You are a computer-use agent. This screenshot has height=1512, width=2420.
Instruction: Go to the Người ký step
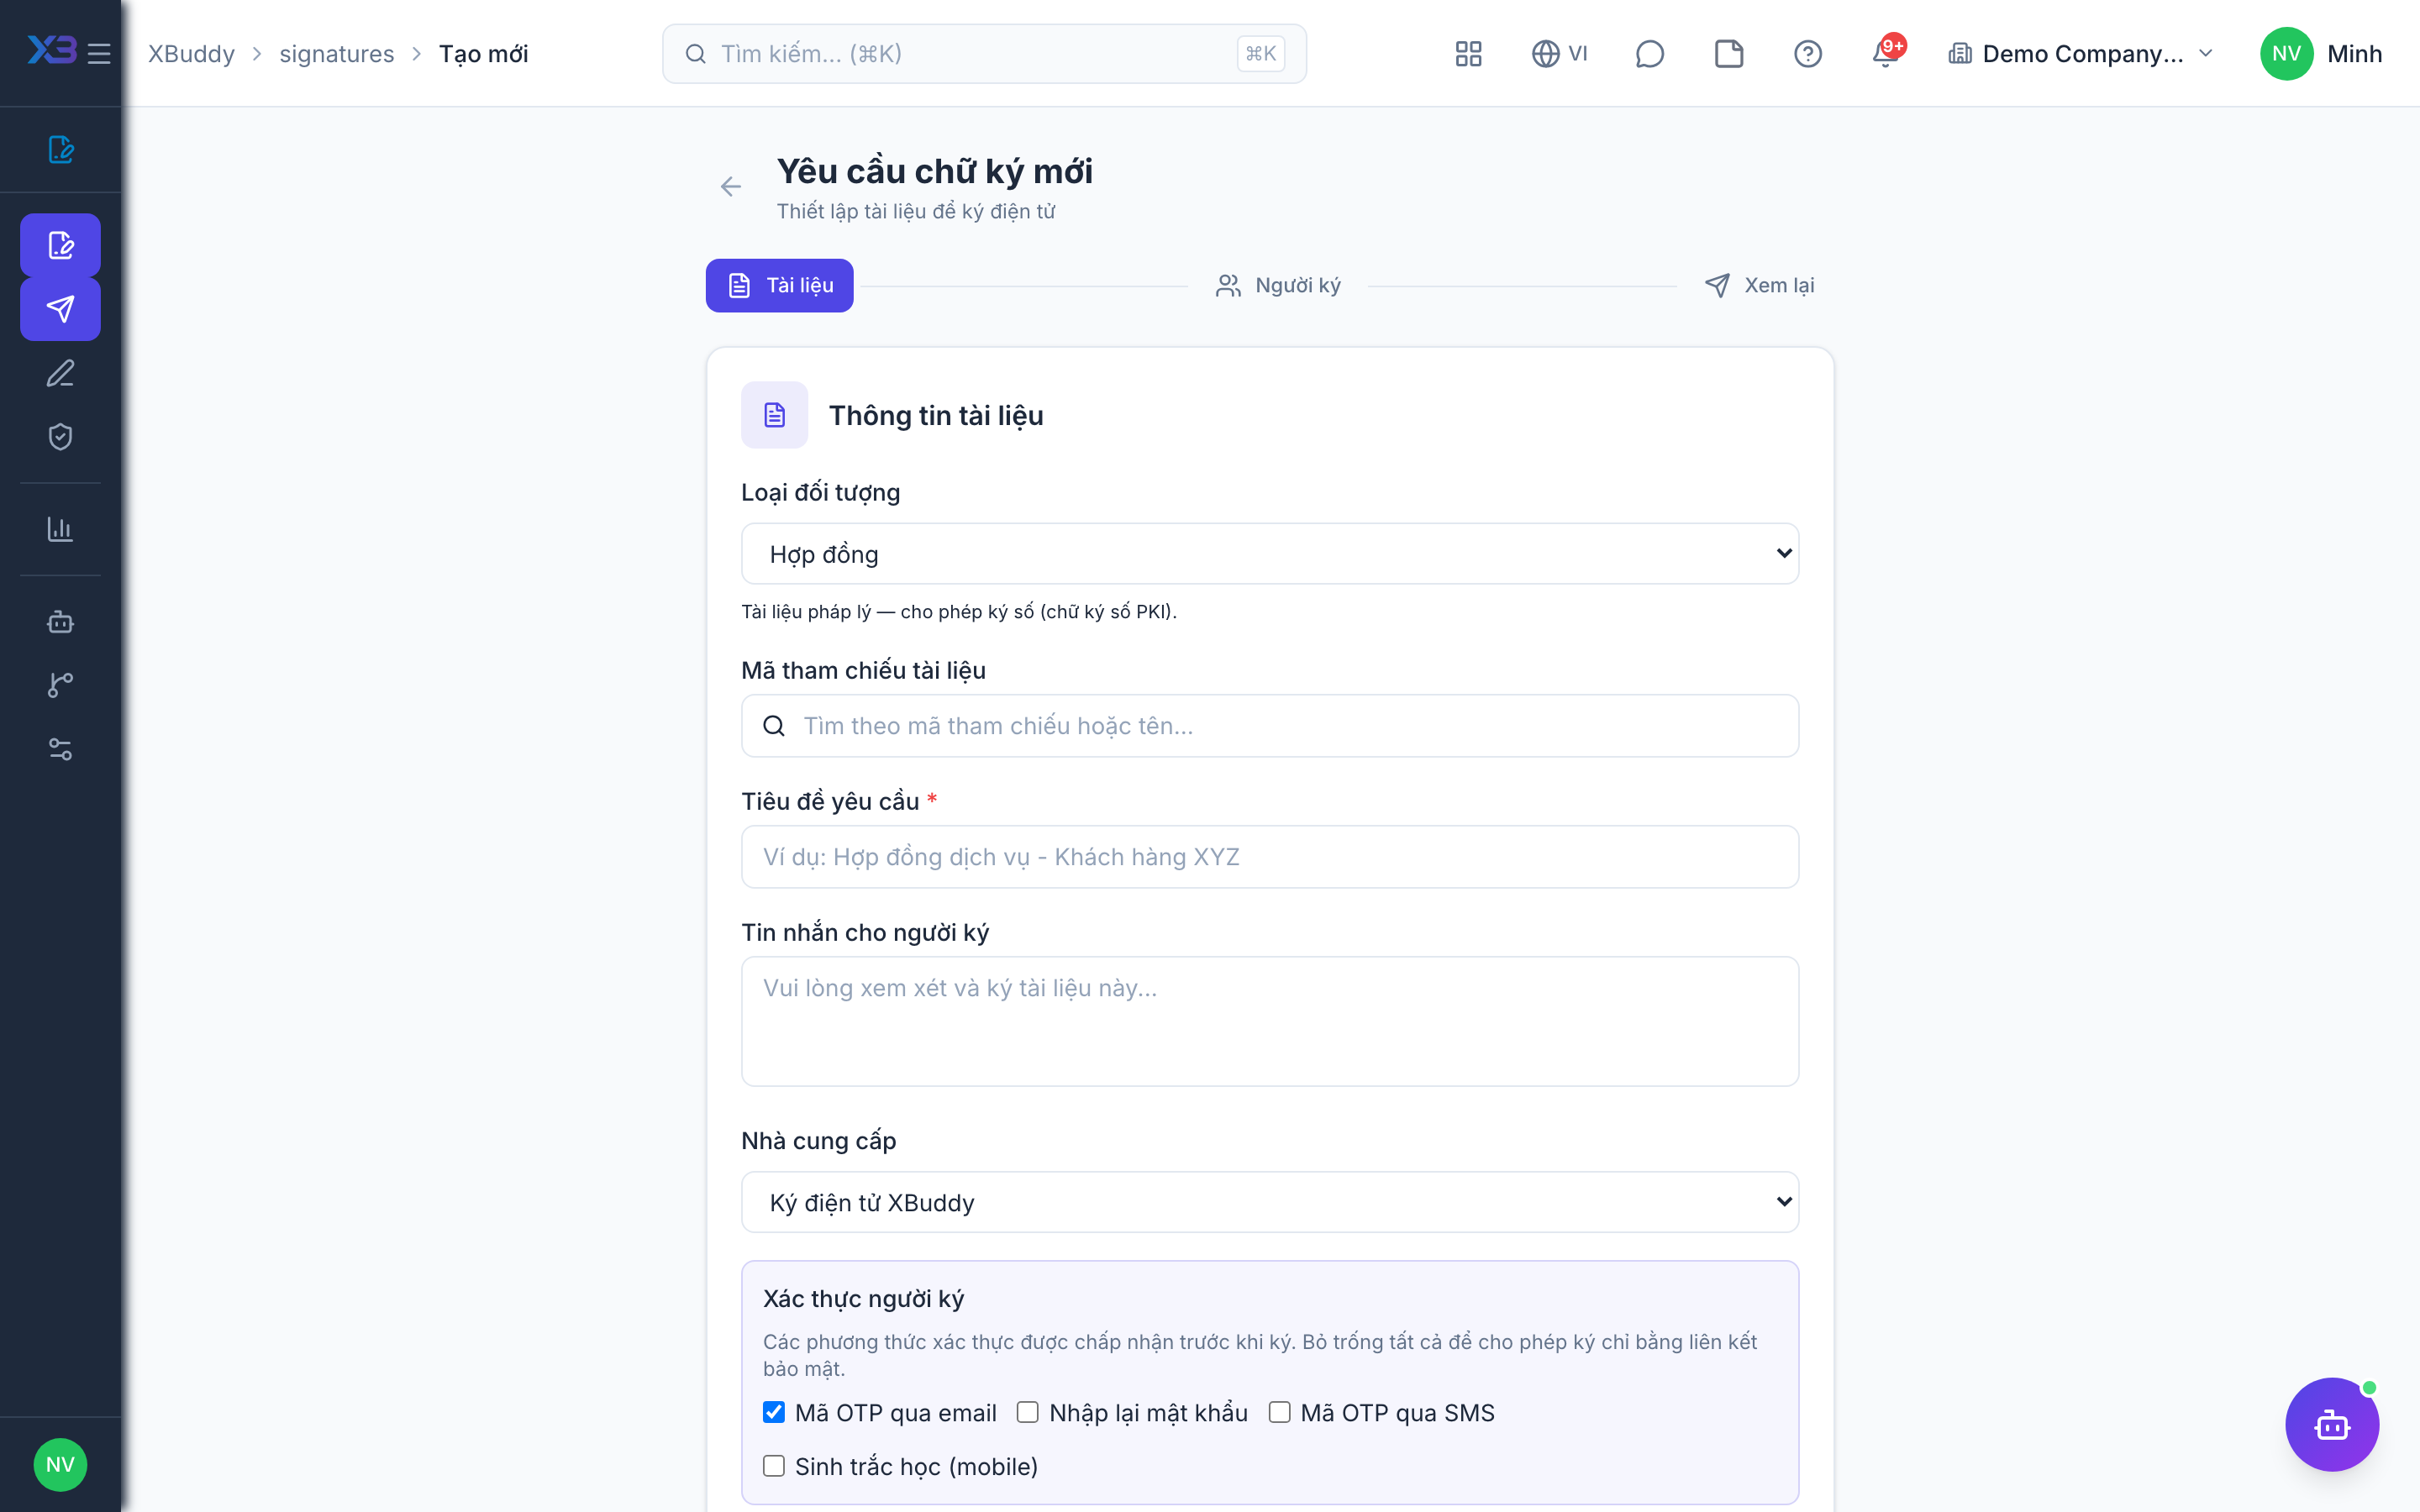(1278, 286)
